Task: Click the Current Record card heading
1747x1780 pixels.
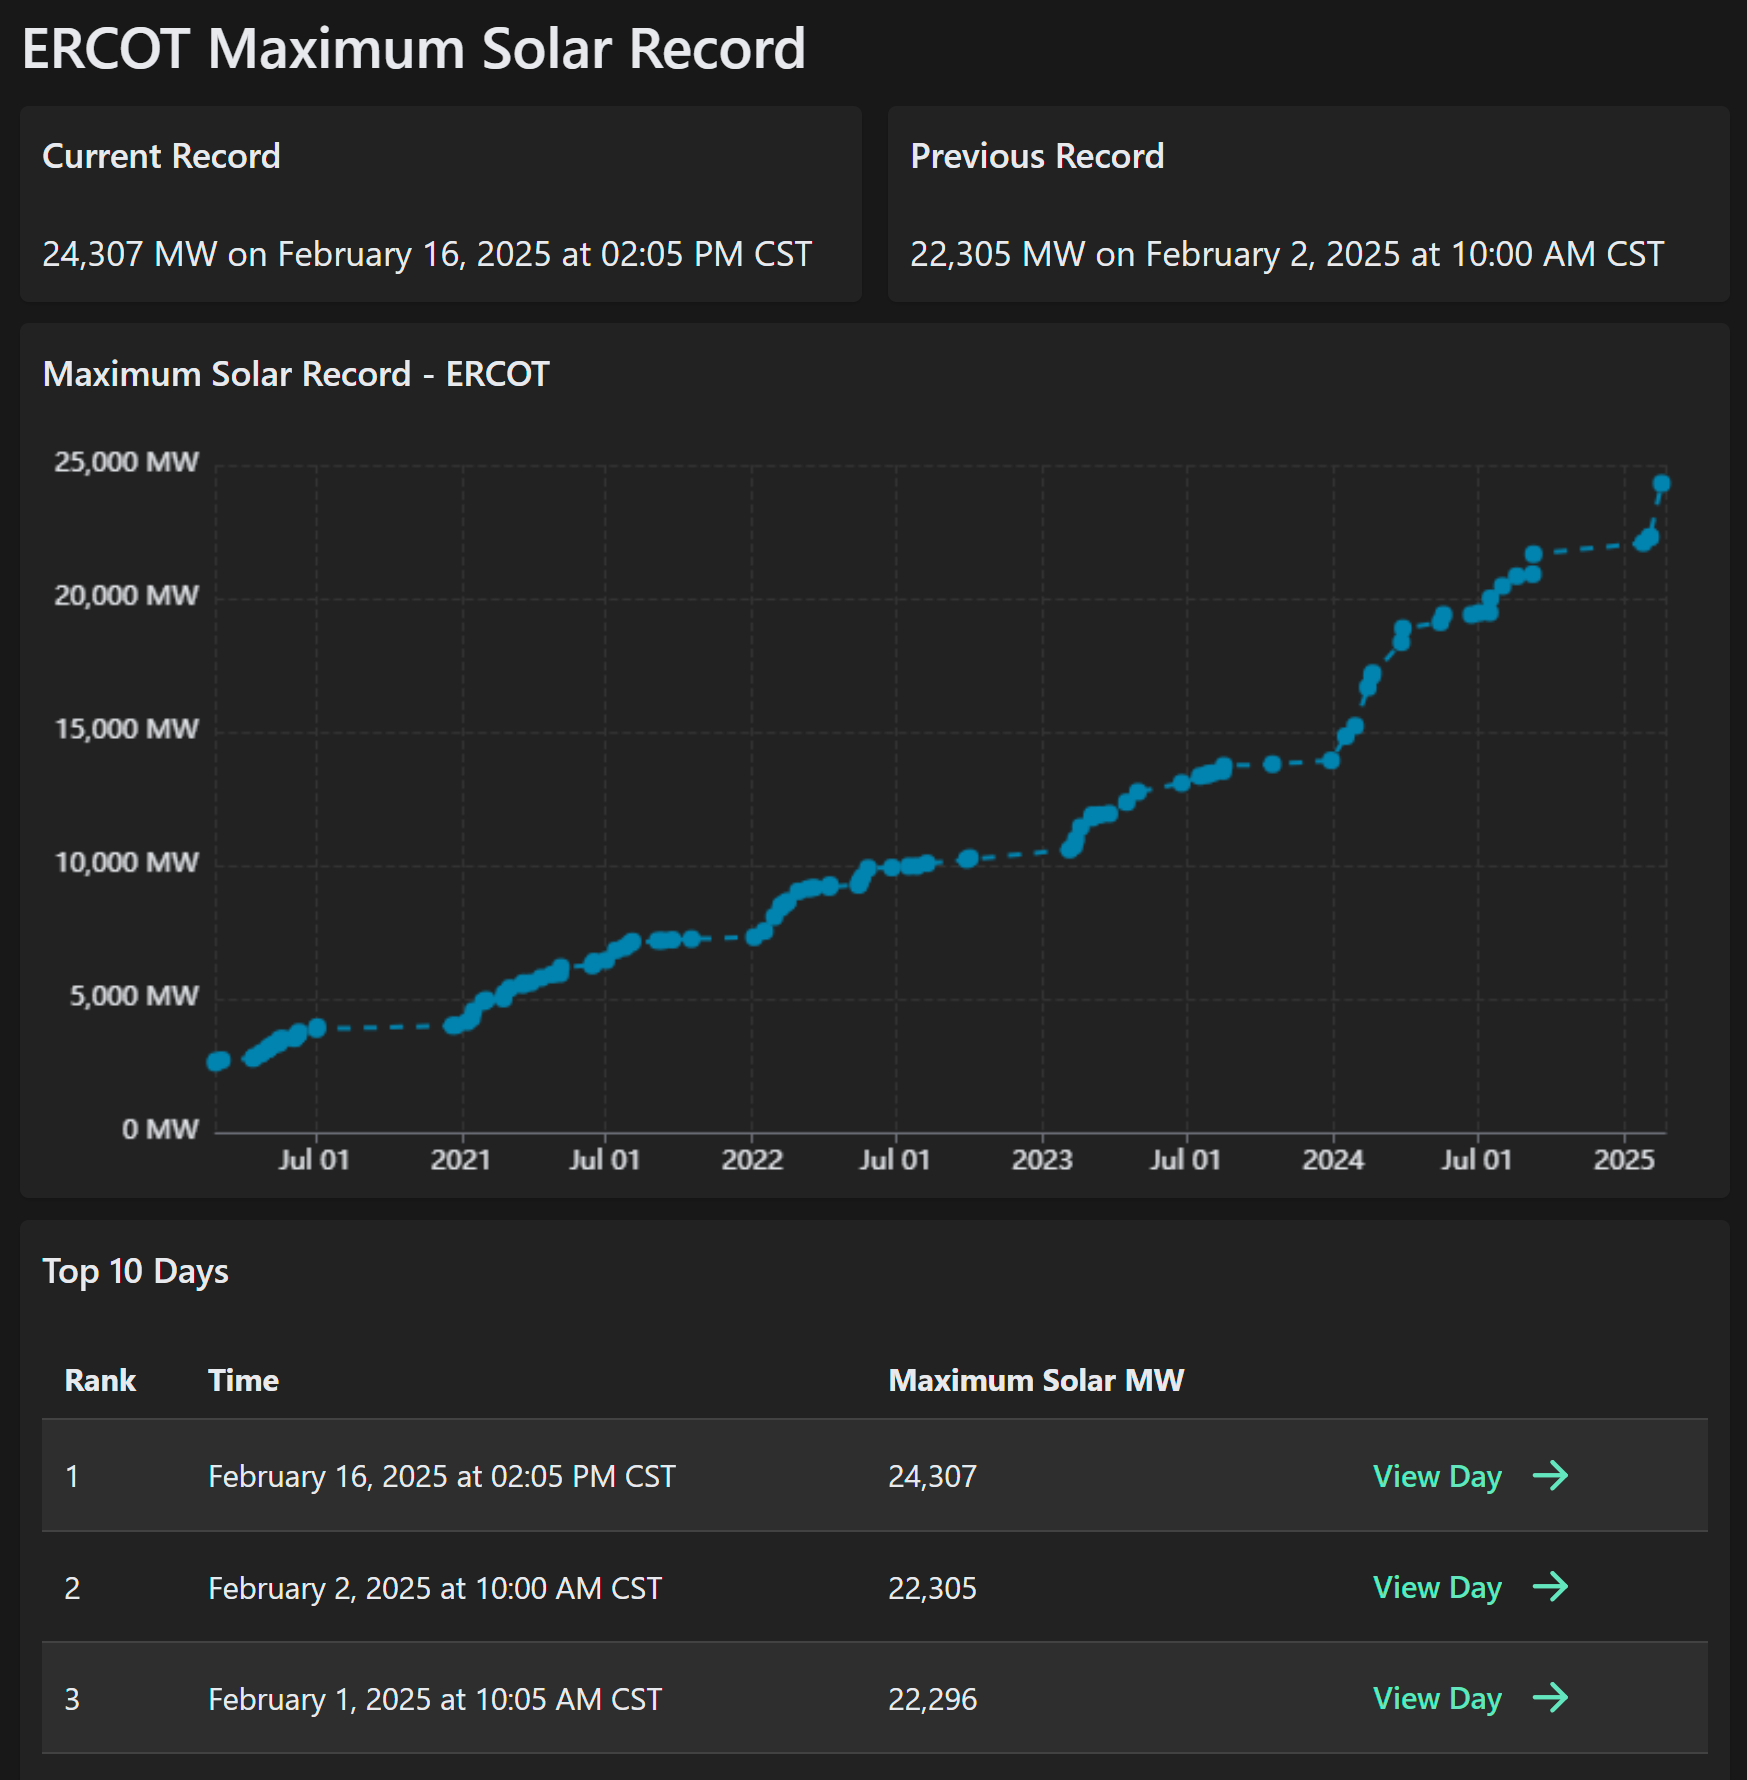Action: coord(161,156)
